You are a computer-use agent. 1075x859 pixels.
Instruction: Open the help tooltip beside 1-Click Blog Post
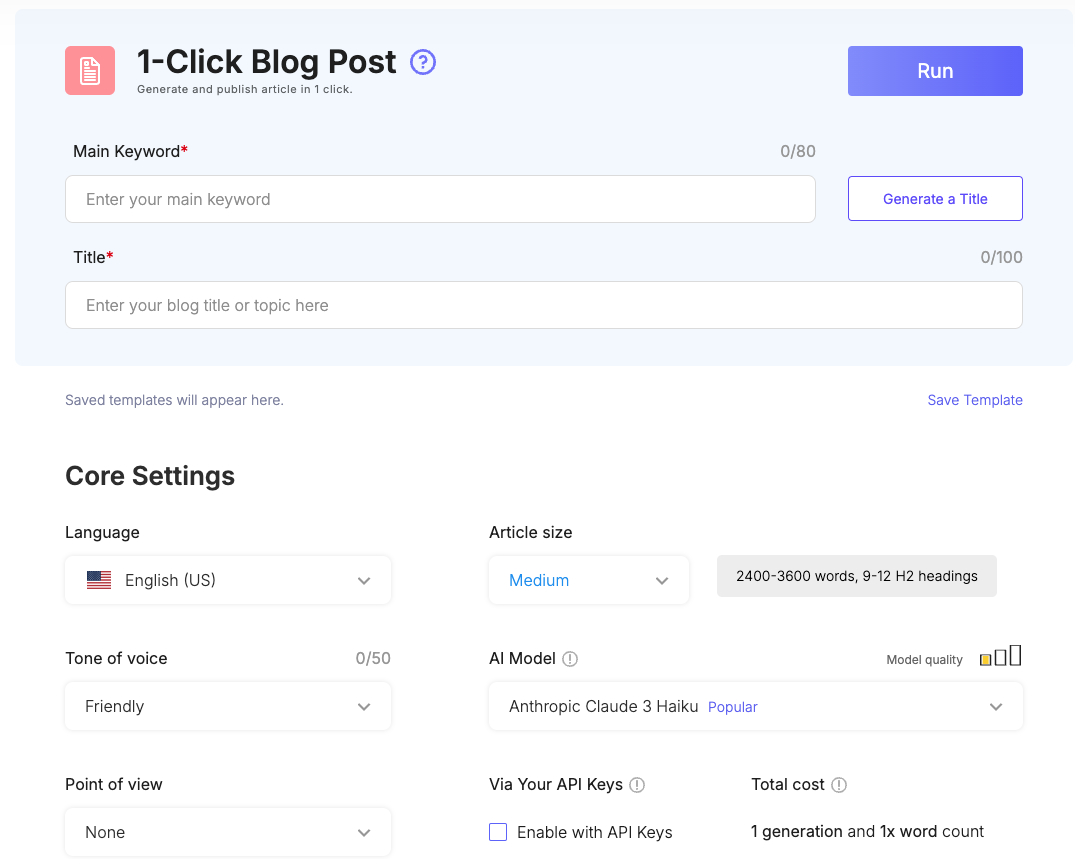pyautogui.click(x=422, y=62)
